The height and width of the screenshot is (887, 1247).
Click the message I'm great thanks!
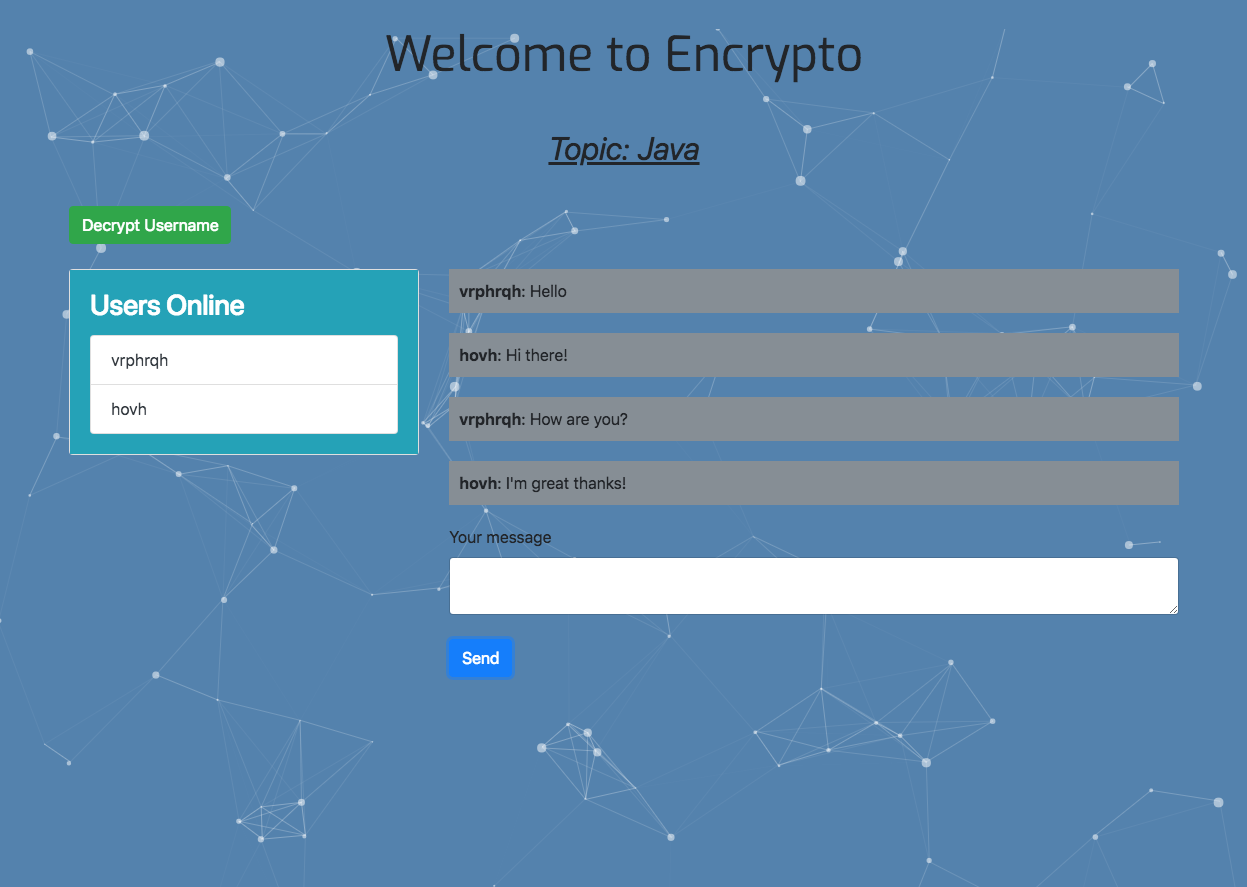[813, 483]
